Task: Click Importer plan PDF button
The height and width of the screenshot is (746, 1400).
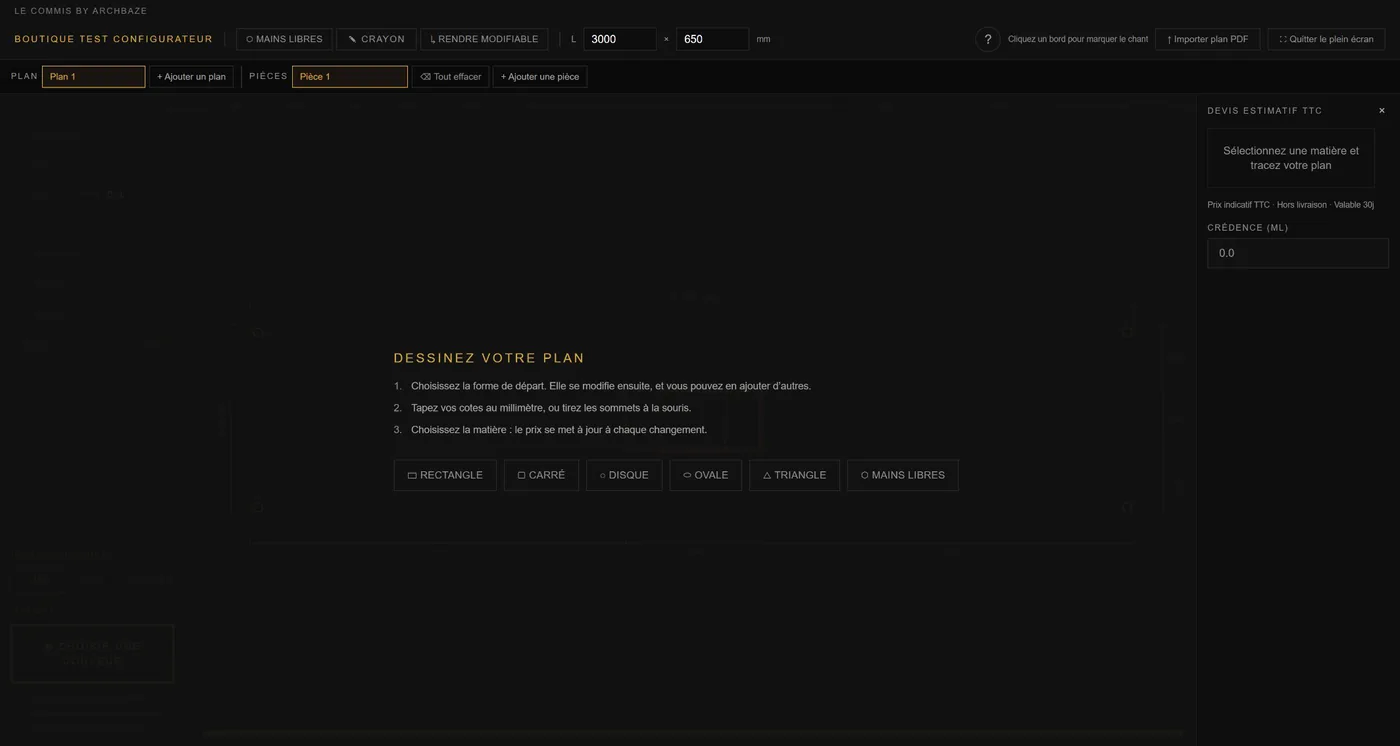Action: tap(1207, 39)
